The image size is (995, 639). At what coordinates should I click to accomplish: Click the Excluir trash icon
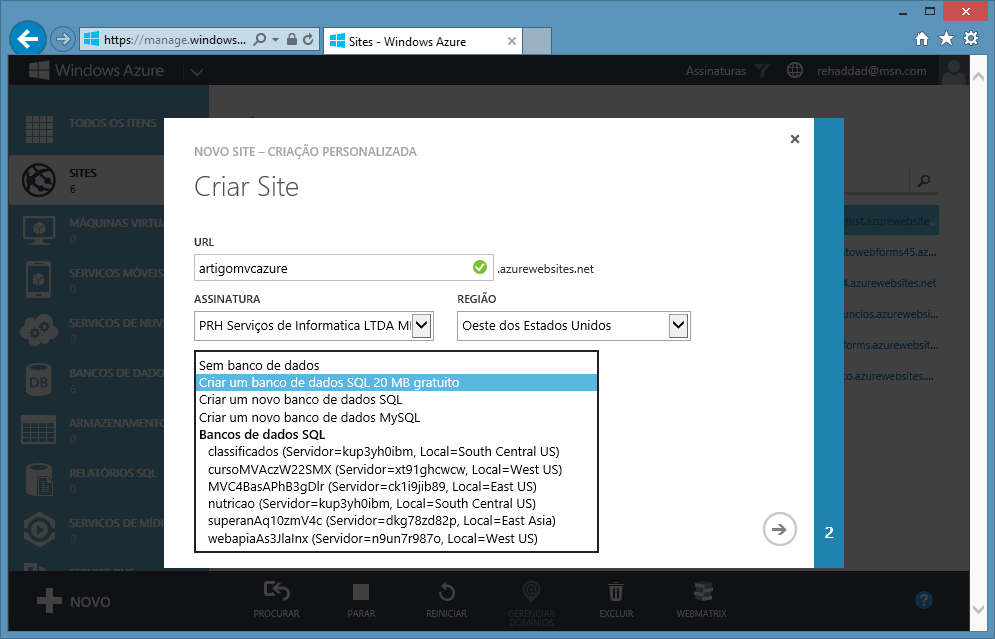coord(616,591)
